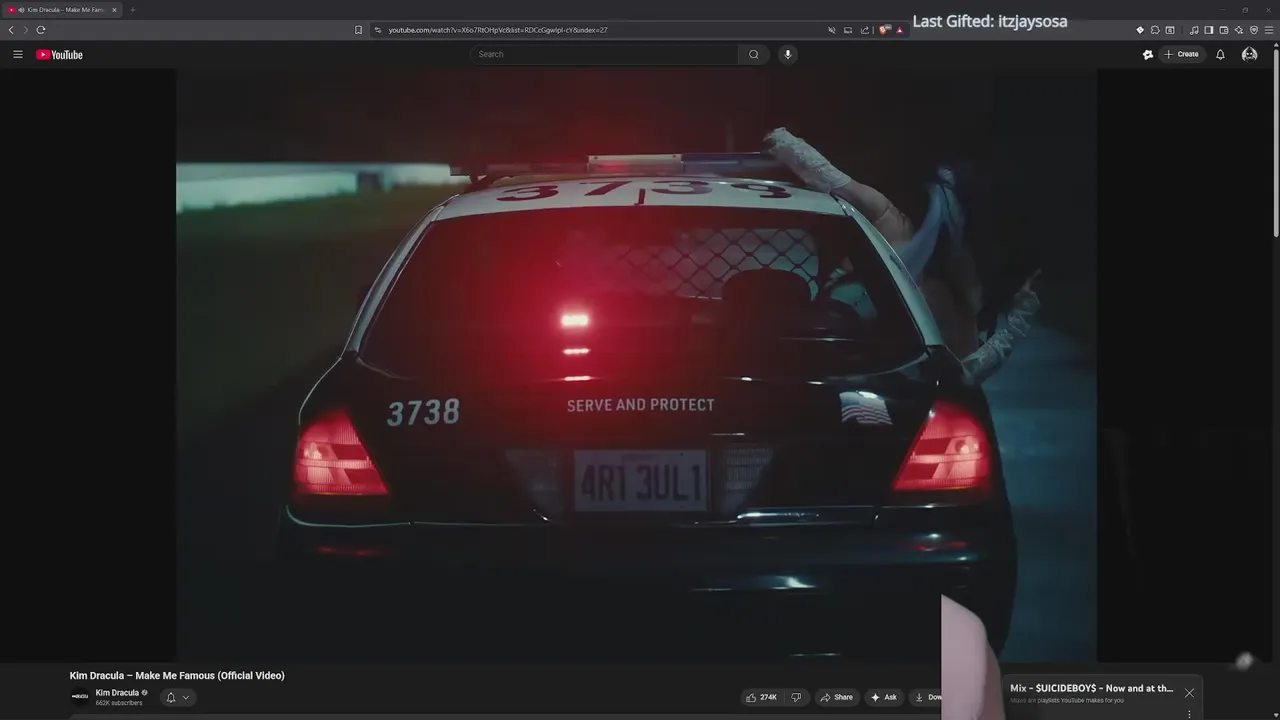Click the URL in the address bar
The width and height of the screenshot is (1280, 720).
(x=498, y=30)
